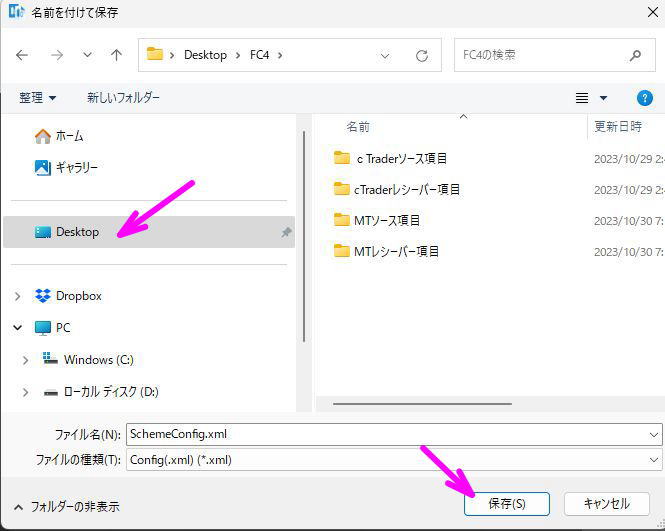Viewport: 665px width, 531px height.
Task: Open the view options dropdown arrow
Action: pos(603,98)
